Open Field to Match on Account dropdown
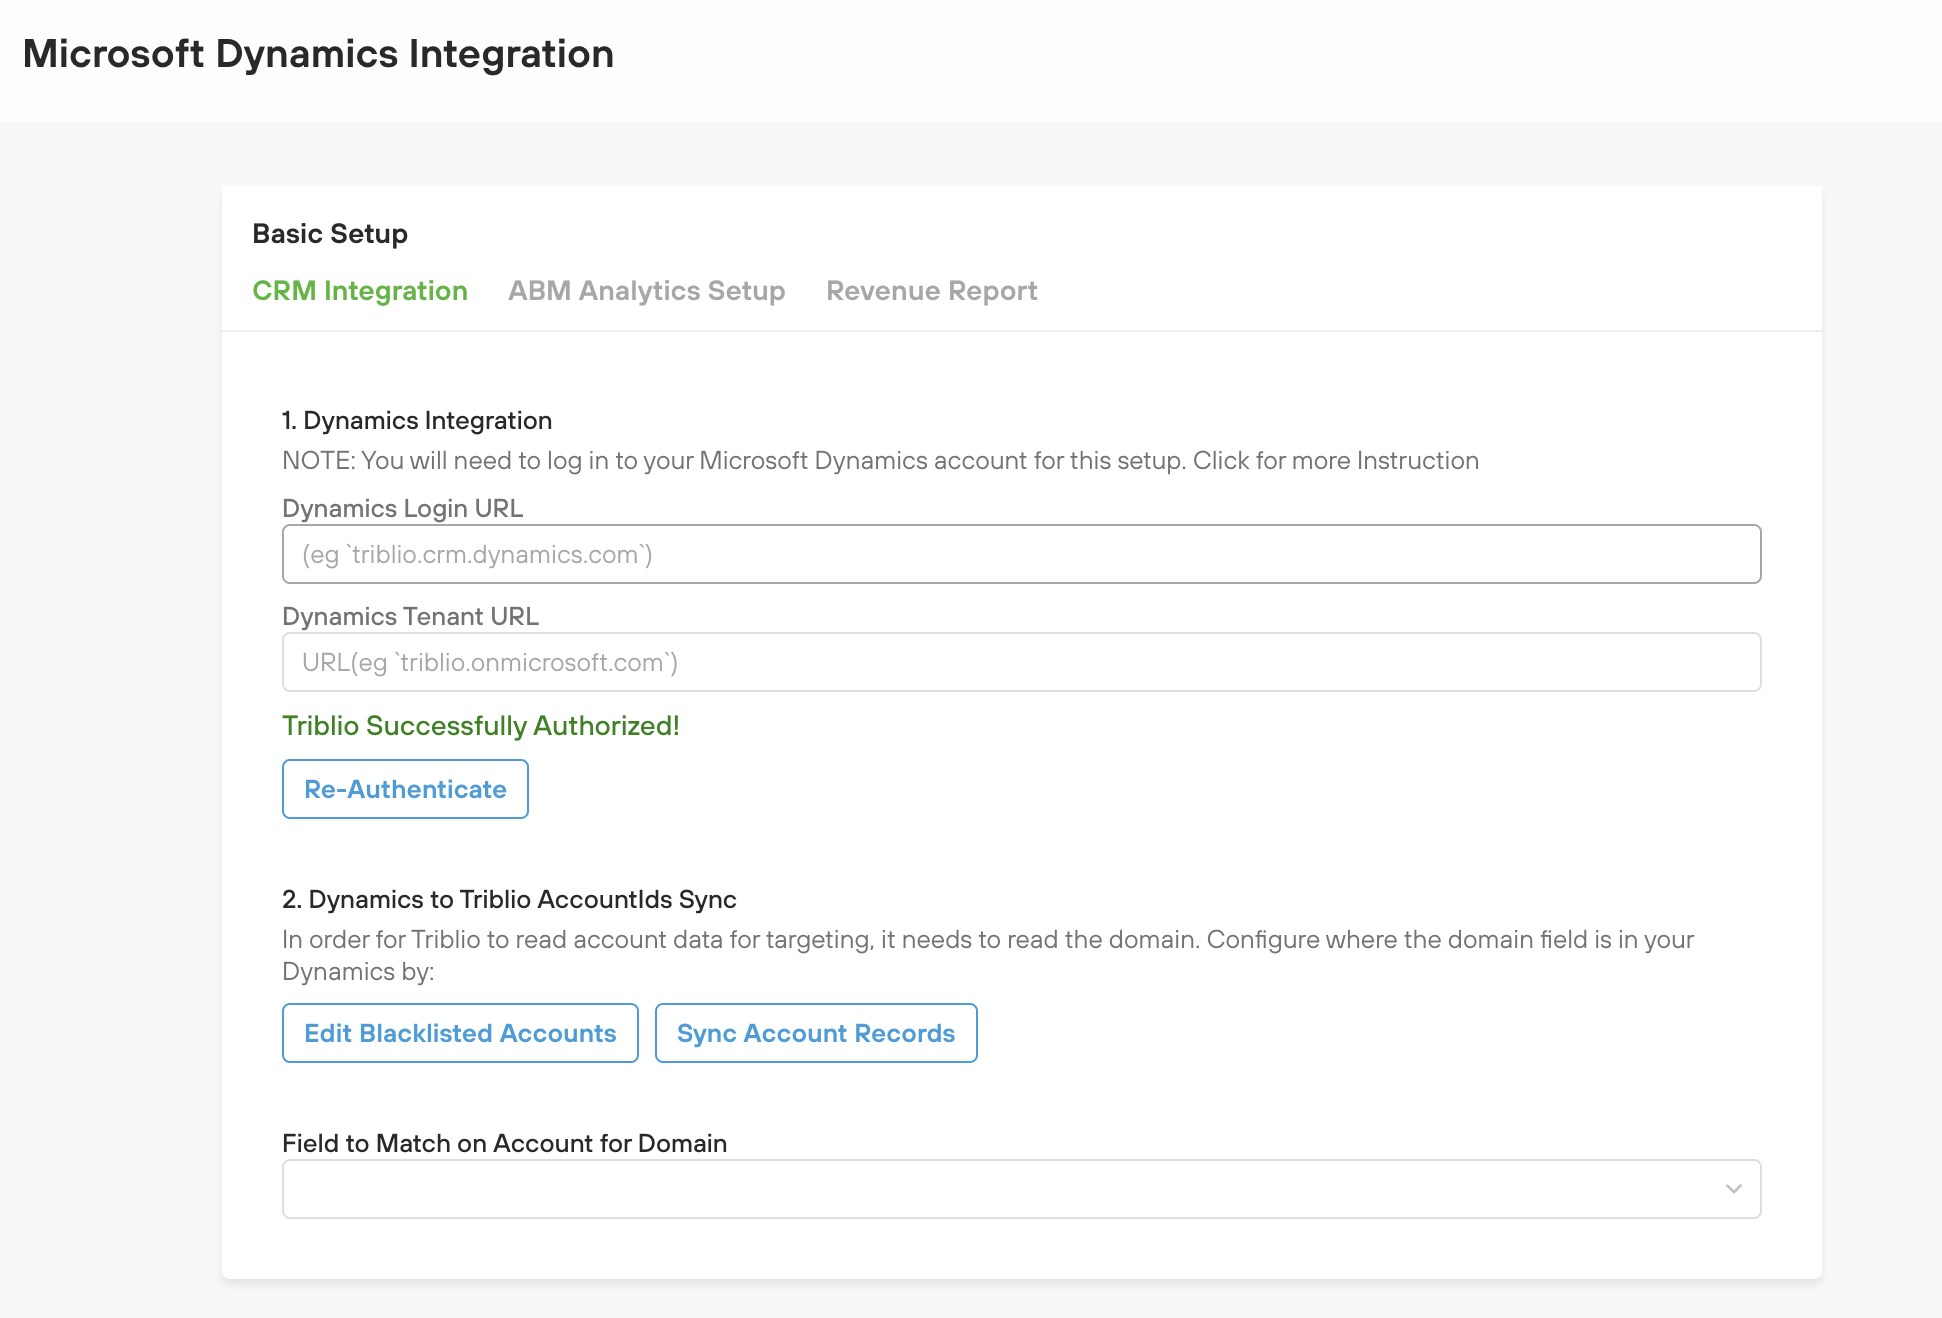Screen dimensions: 1942x1318 [1000, 1189]
